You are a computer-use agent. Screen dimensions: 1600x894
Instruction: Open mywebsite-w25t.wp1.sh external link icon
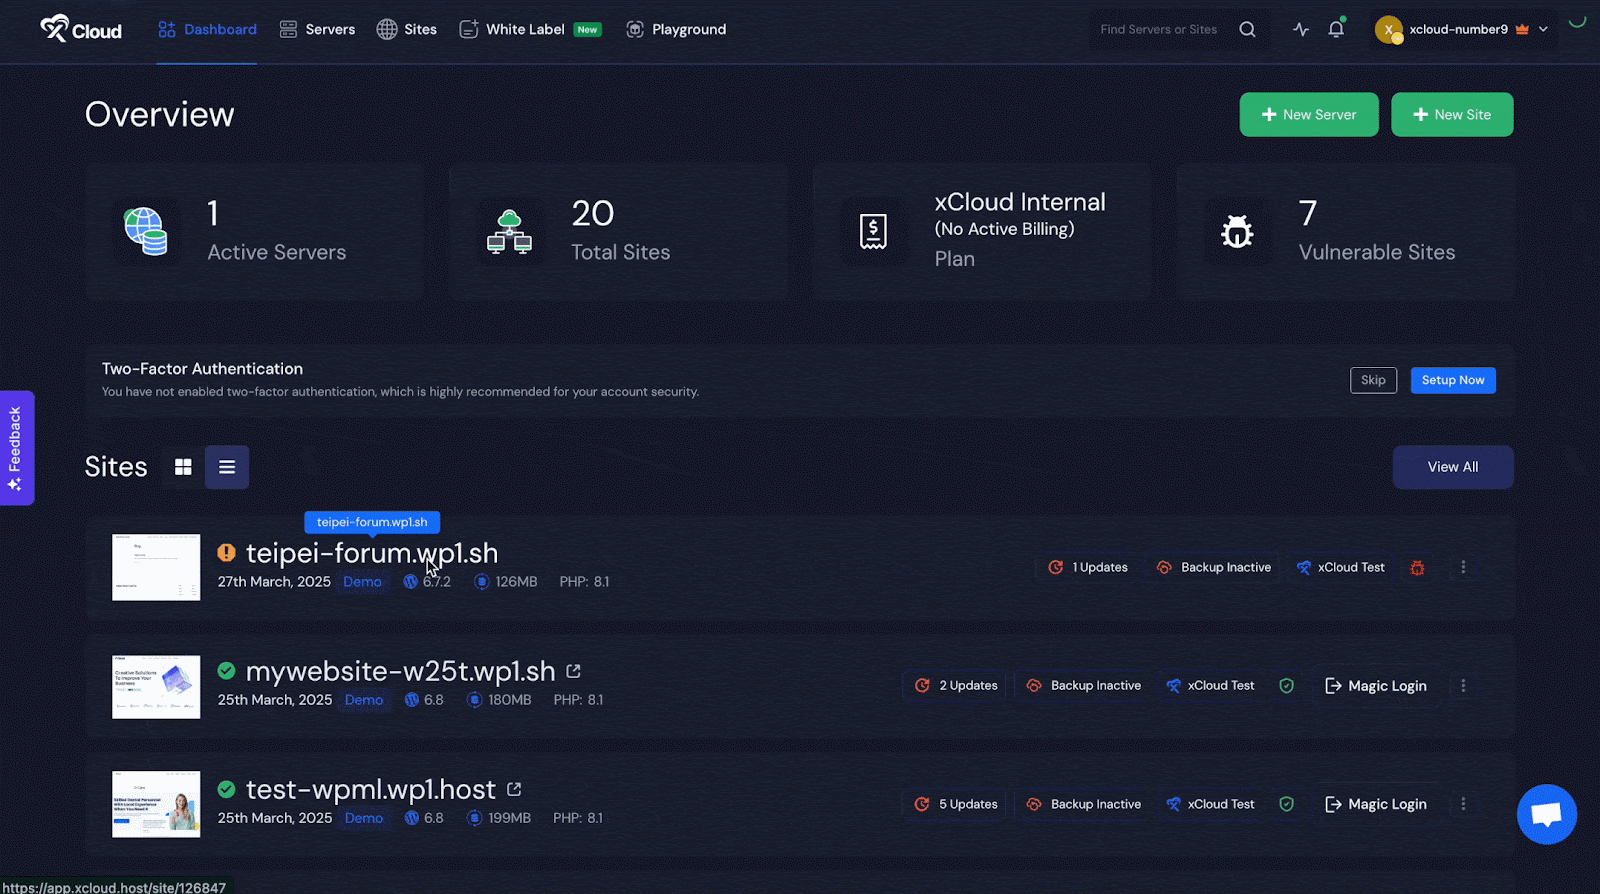(x=573, y=671)
